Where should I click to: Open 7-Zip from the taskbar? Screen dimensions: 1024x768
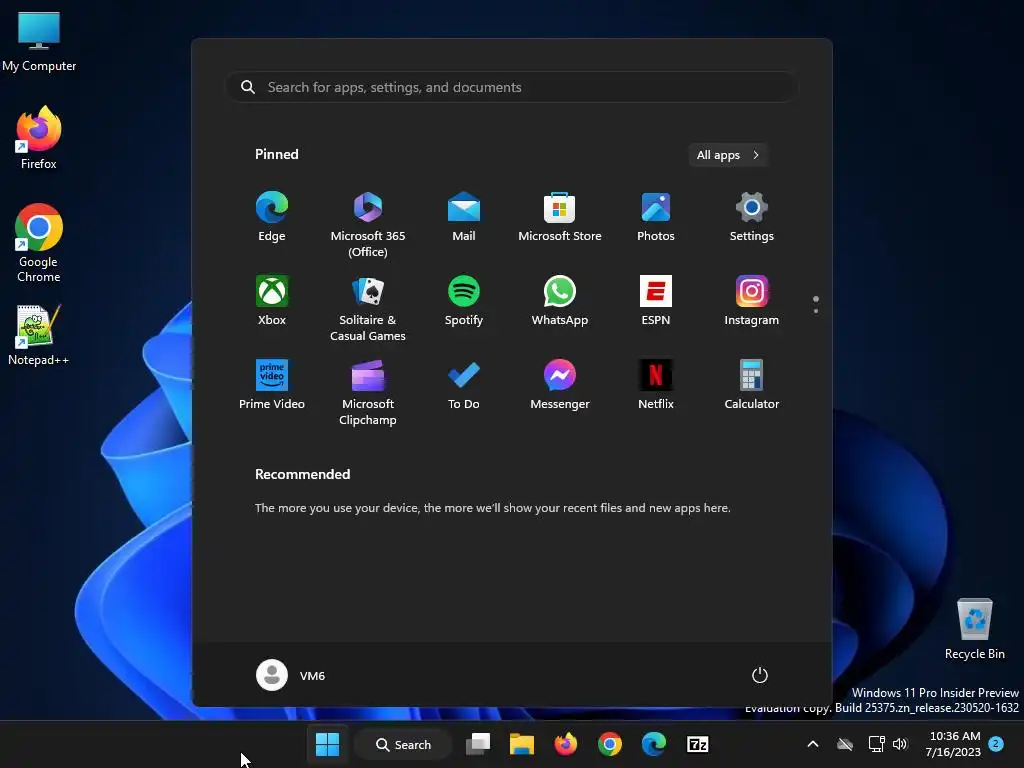[x=697, y=744]
